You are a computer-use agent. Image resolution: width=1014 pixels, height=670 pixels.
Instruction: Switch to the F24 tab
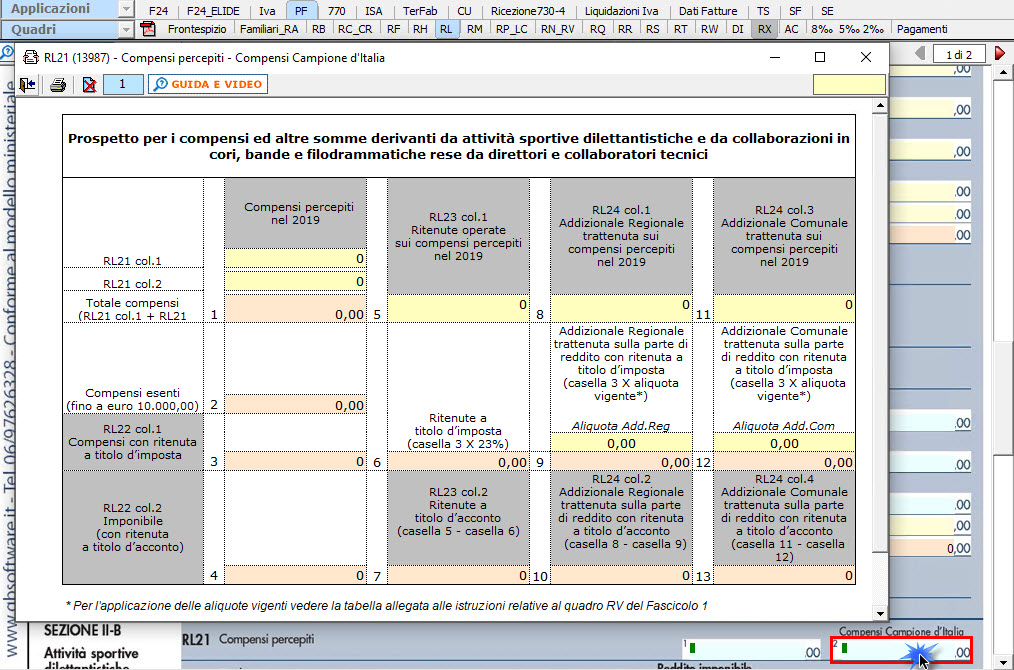158,11
